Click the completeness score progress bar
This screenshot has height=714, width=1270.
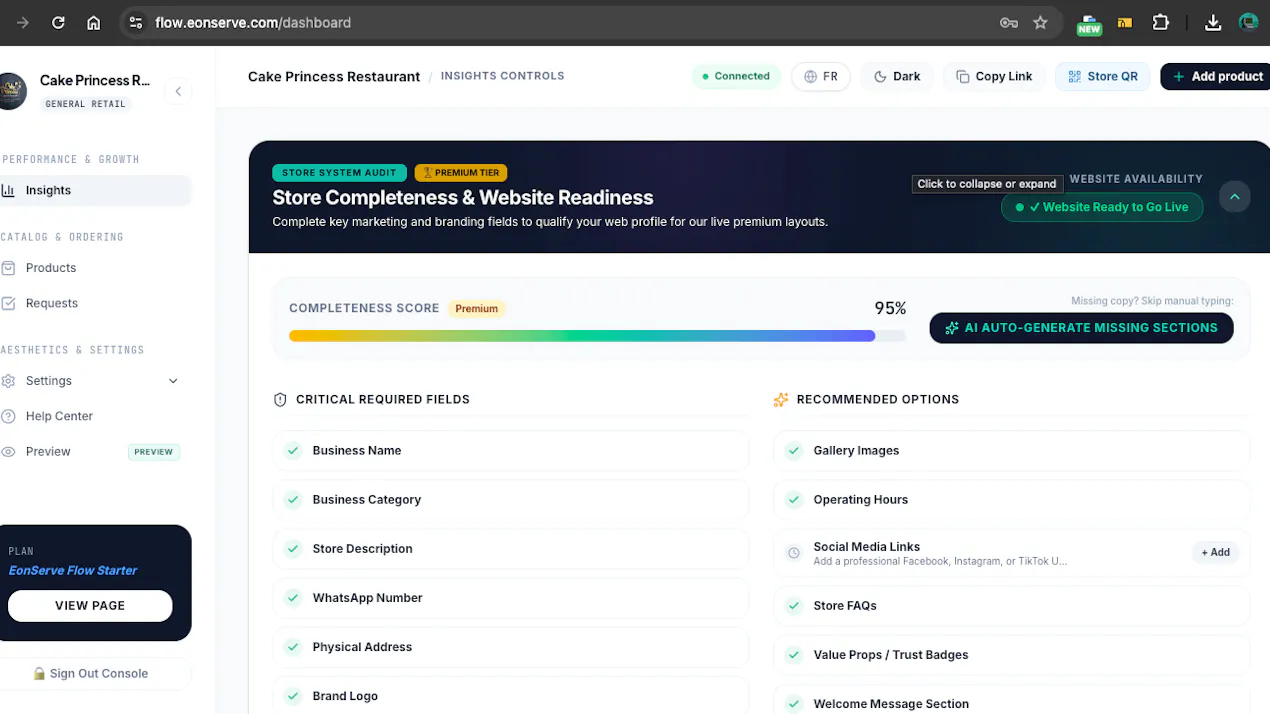(597, 336)
